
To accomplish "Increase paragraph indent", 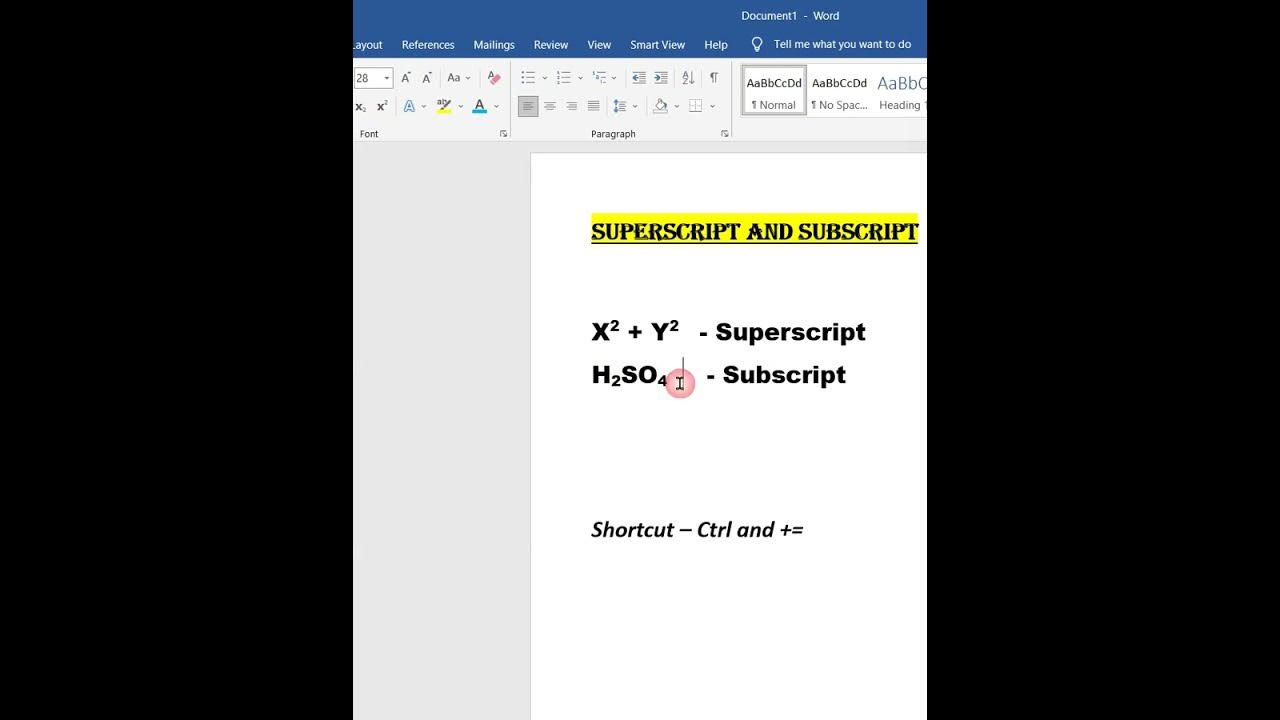I will click(661, 78).
